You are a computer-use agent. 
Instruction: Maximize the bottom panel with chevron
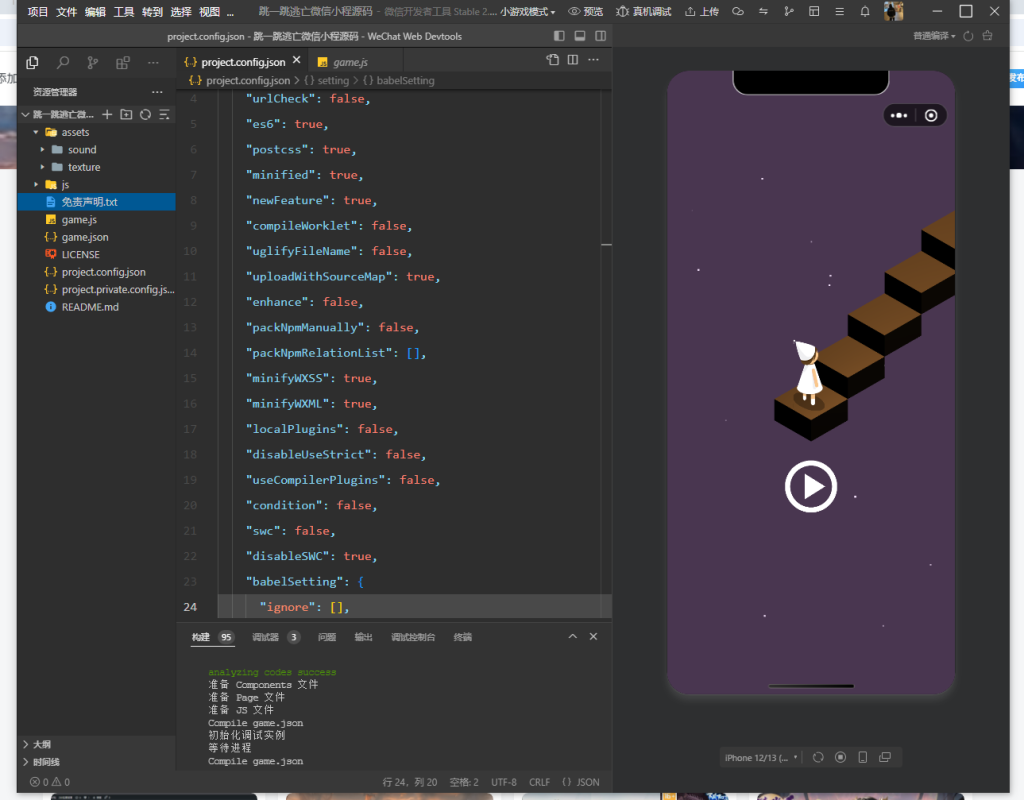click(x=573, y=637)
